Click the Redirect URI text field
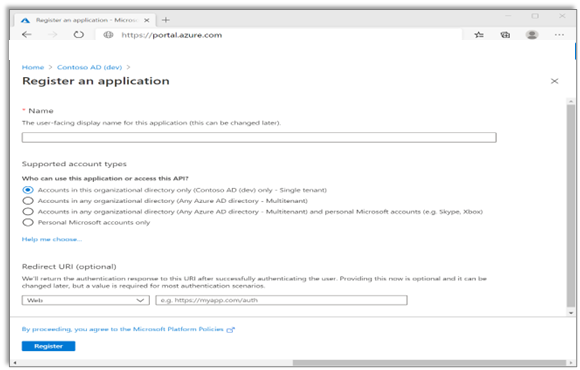Viewport: 580px width, 370px height. tap(281, 300)
